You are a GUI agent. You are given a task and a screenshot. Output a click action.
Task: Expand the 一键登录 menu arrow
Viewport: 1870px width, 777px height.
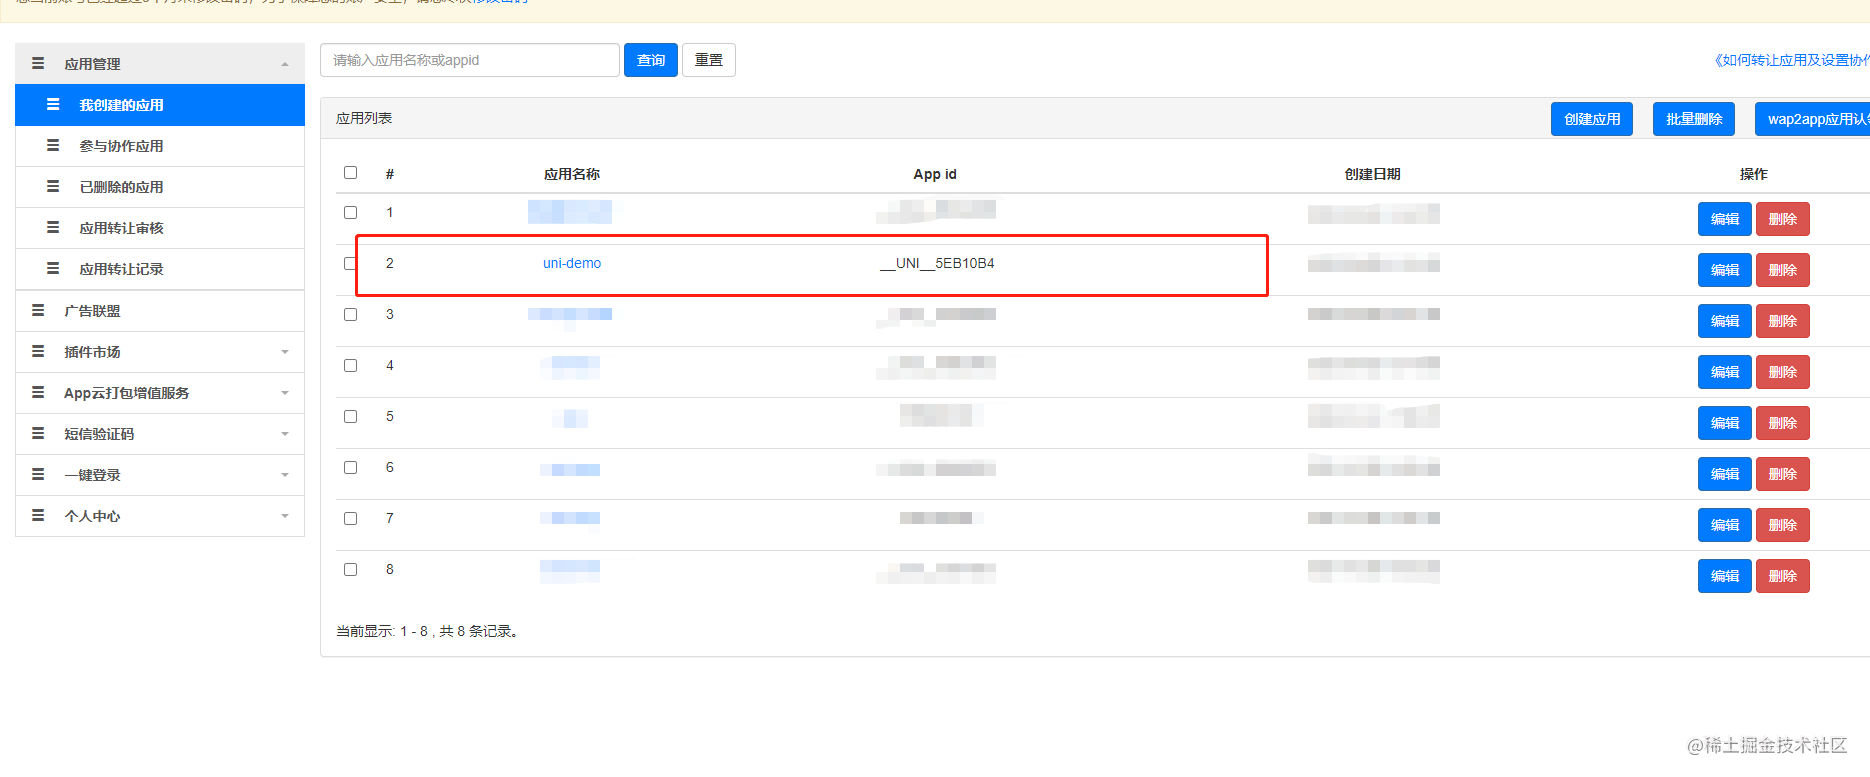tap(285, 475)
